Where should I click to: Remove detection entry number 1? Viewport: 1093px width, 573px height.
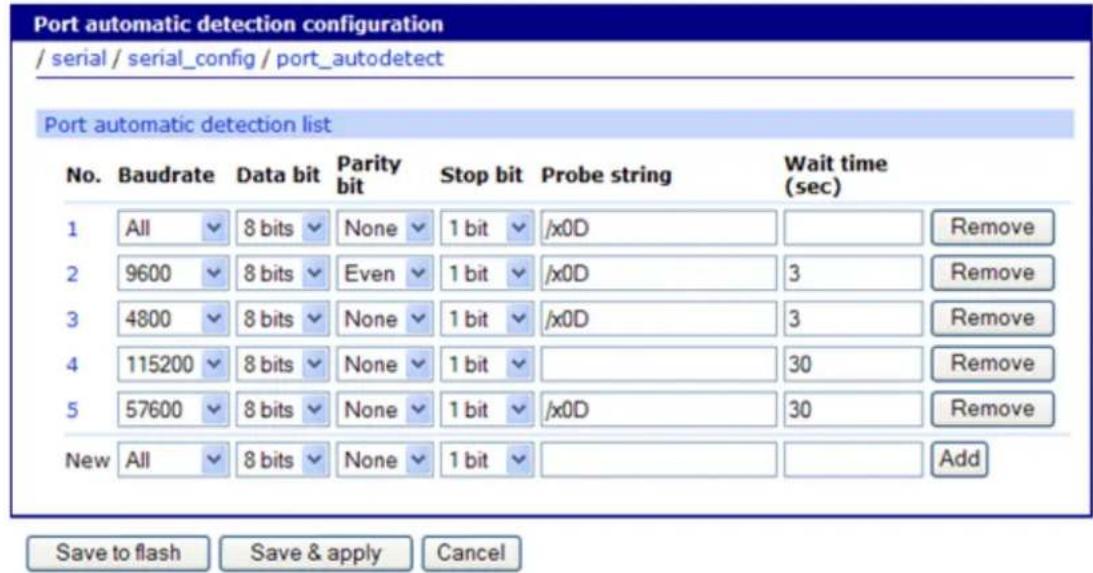click(993, 227)
